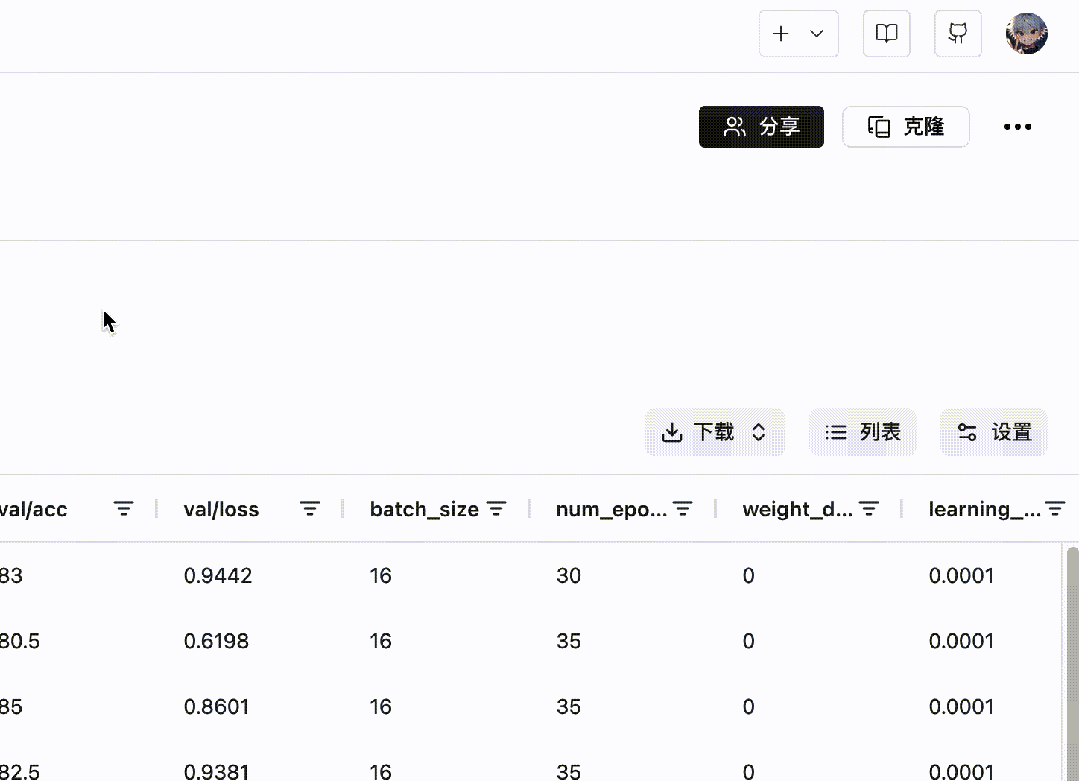Click the filter icon on num_epochs column

tap(683, 509)
